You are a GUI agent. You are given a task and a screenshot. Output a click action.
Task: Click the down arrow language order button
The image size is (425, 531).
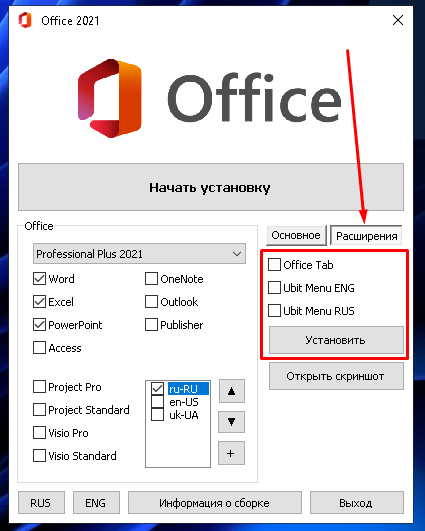click(x=232, y=421)
